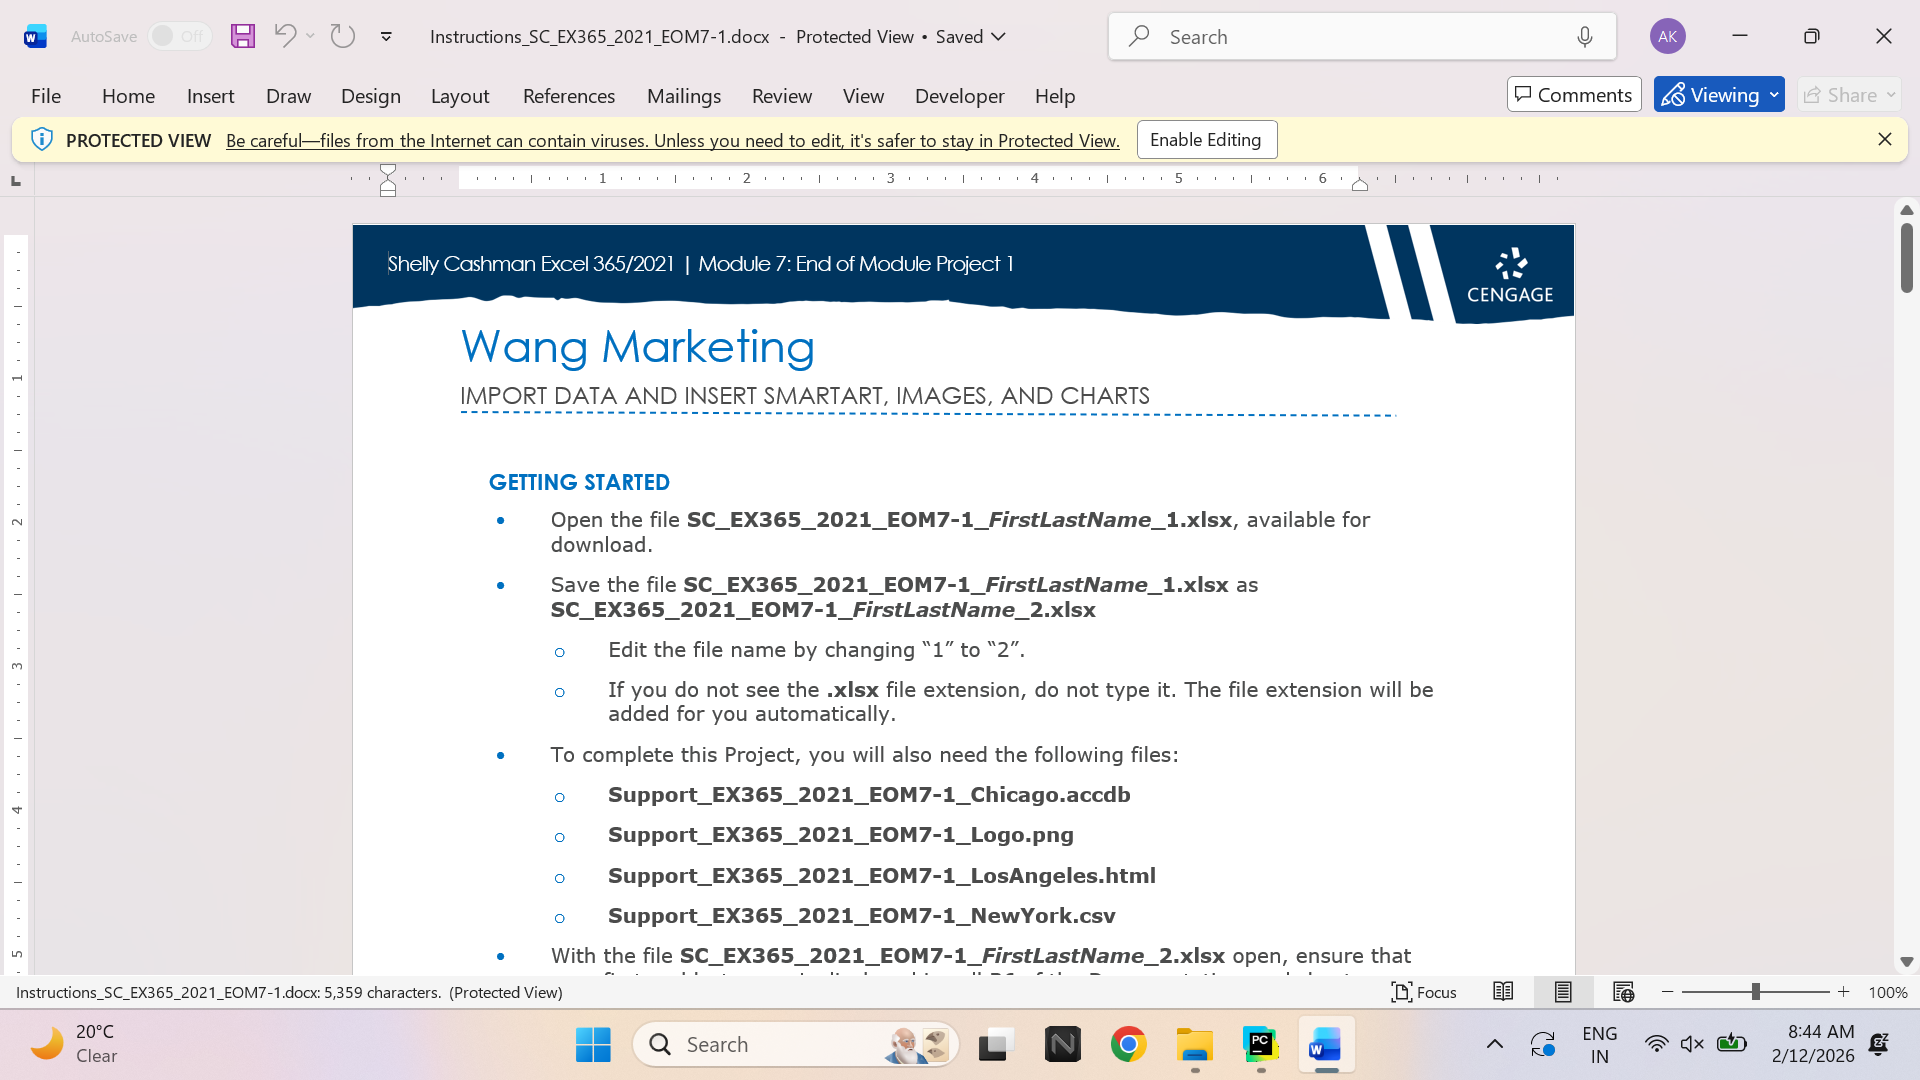The image size is (1920, 1080).
Task: Click the character count in status bar
Action: [x=289, y=993]
